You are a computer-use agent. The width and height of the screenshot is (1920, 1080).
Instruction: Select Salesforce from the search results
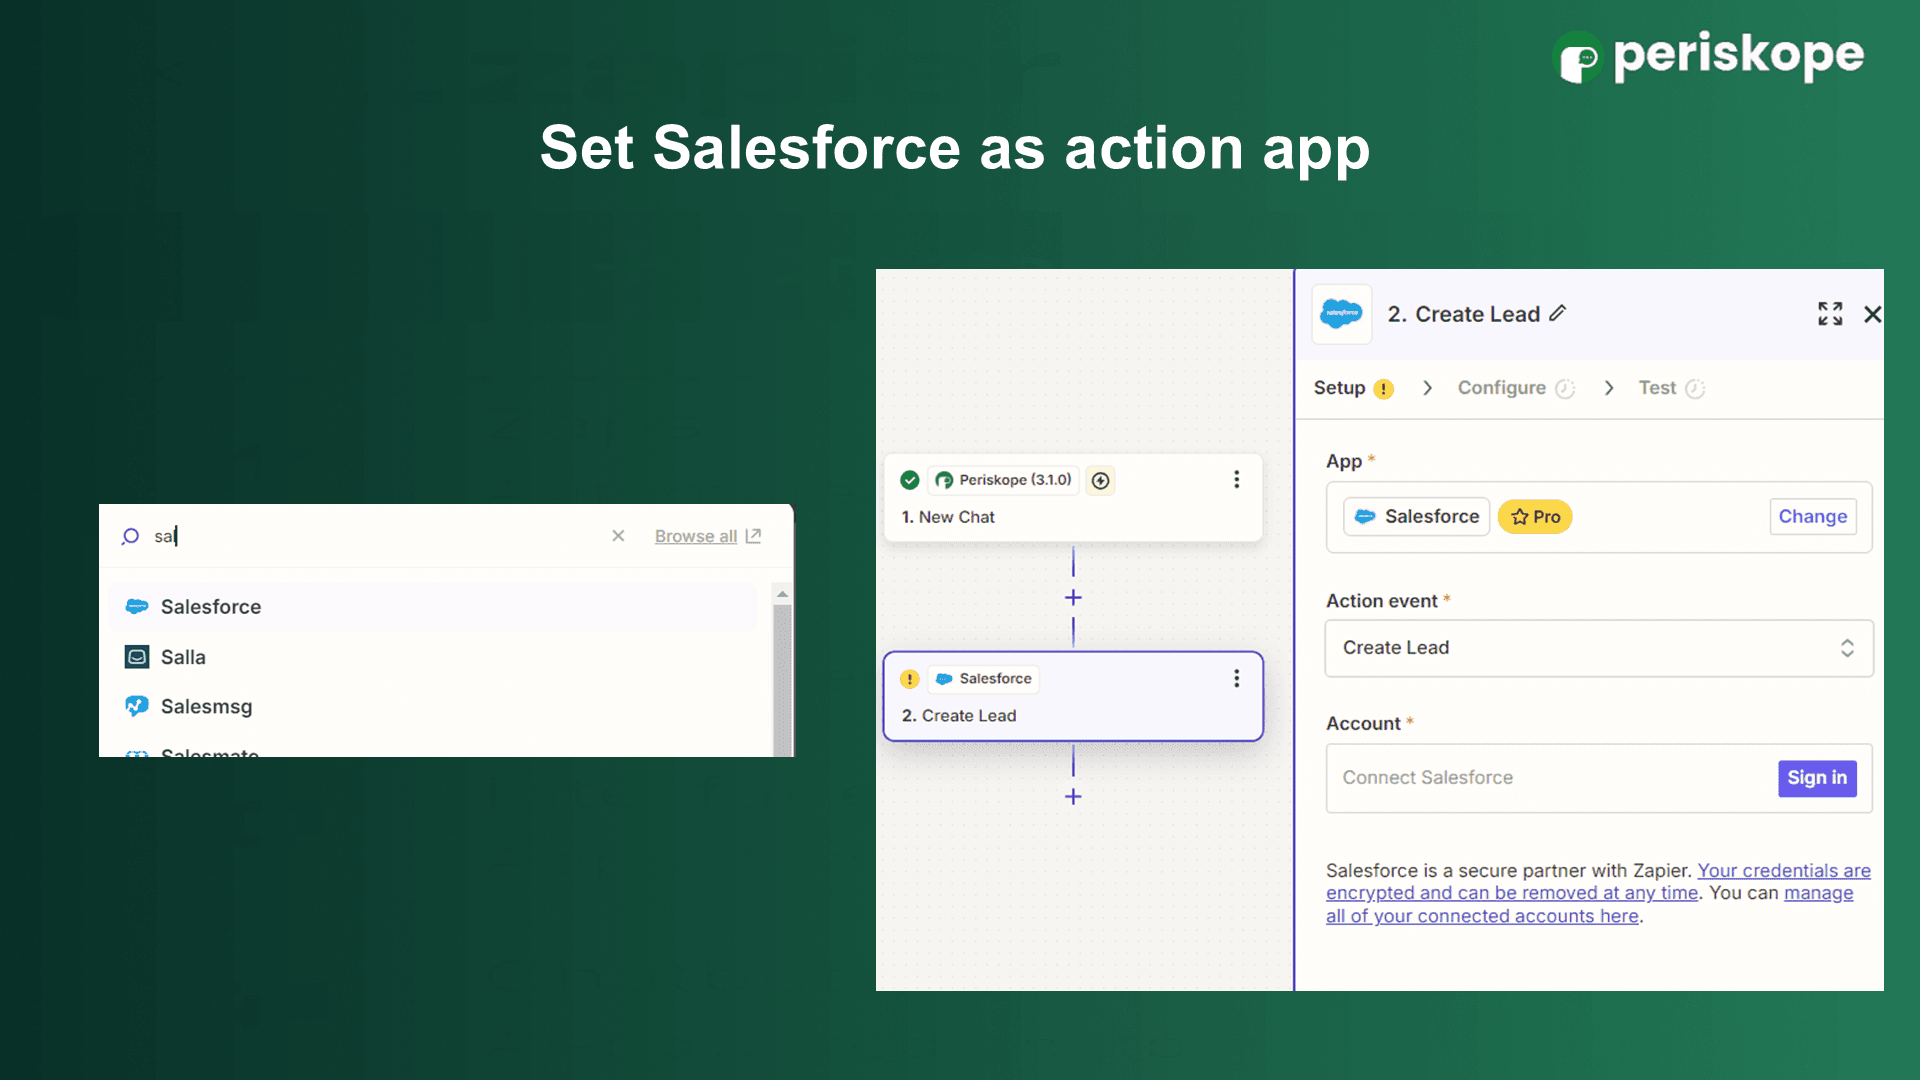tap(211, 607)
